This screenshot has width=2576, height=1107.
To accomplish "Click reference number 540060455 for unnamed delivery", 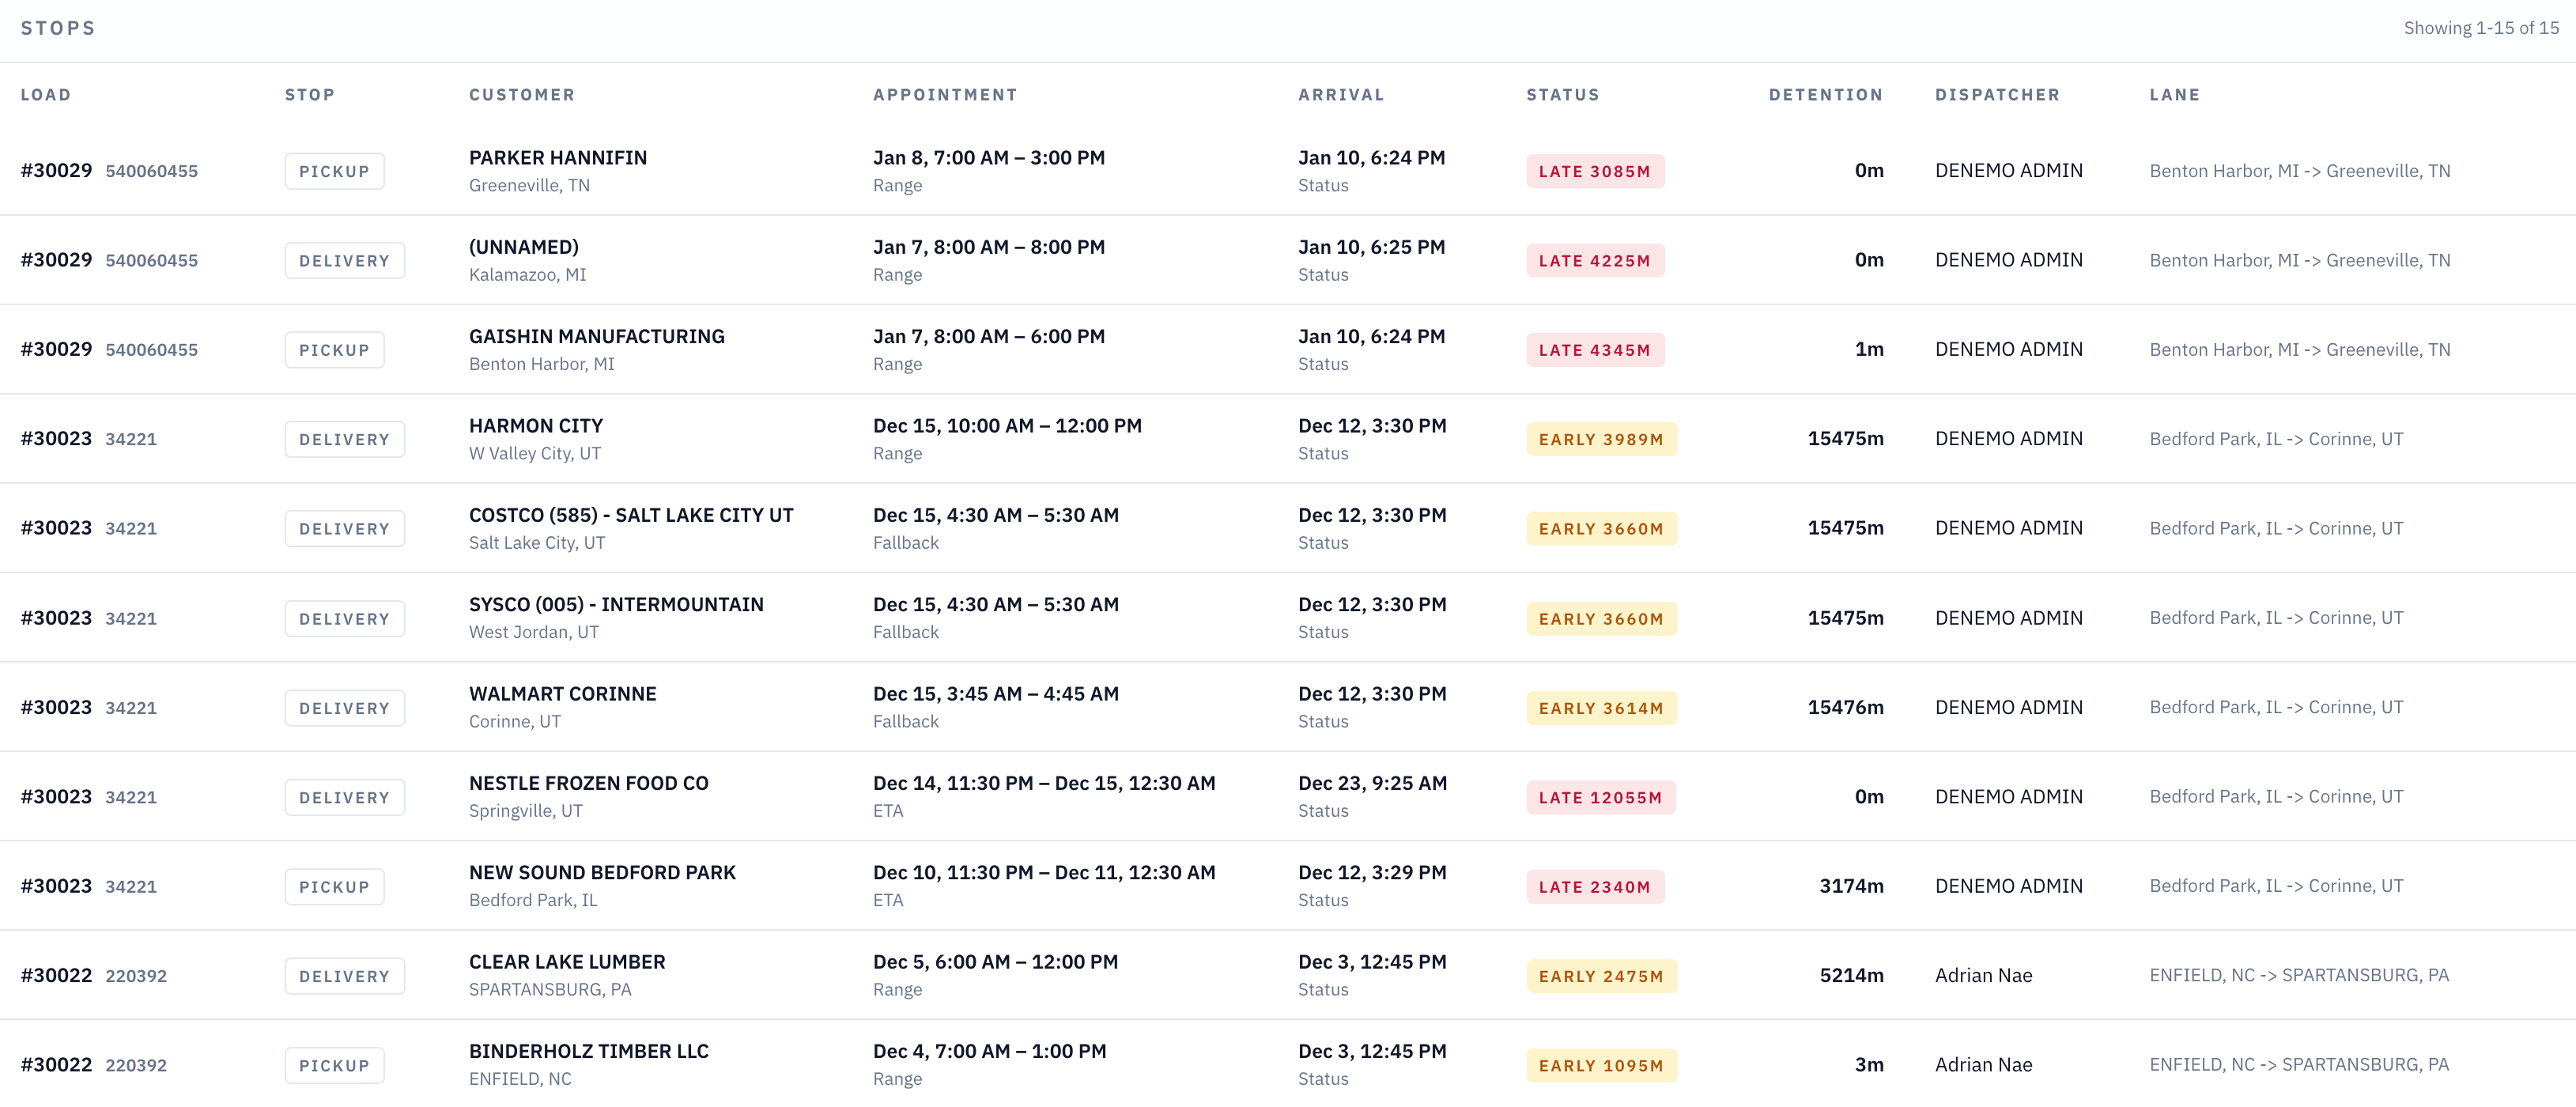I will click(151, 261).
